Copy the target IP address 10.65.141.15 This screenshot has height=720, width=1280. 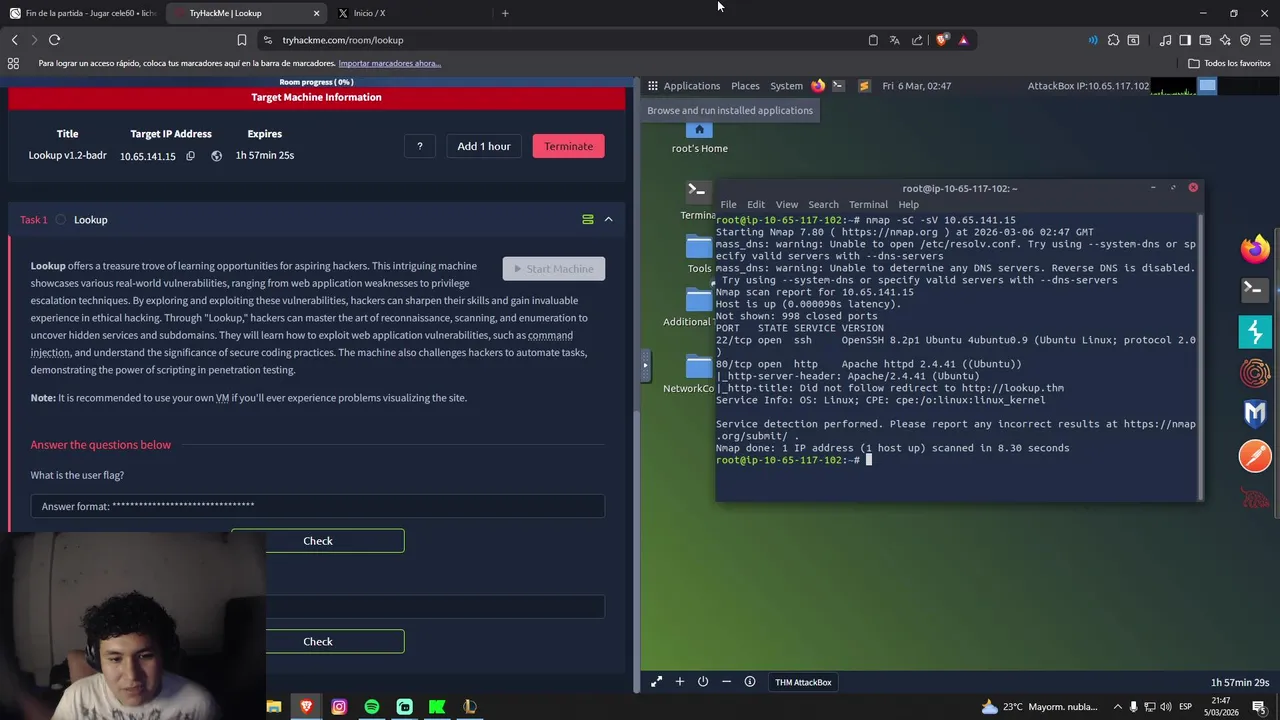(x=190, y=156)
